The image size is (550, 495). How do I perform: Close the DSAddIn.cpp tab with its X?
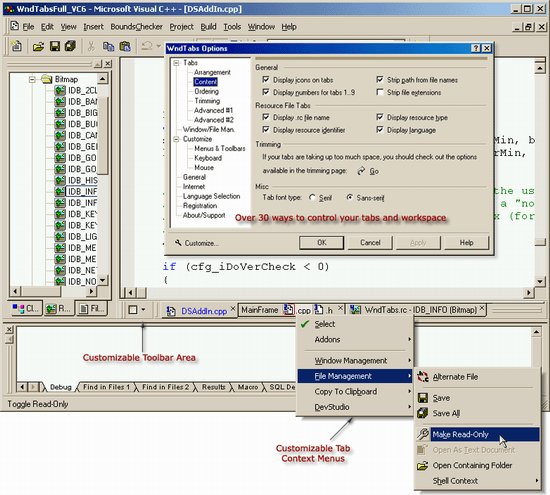point(233,309)
